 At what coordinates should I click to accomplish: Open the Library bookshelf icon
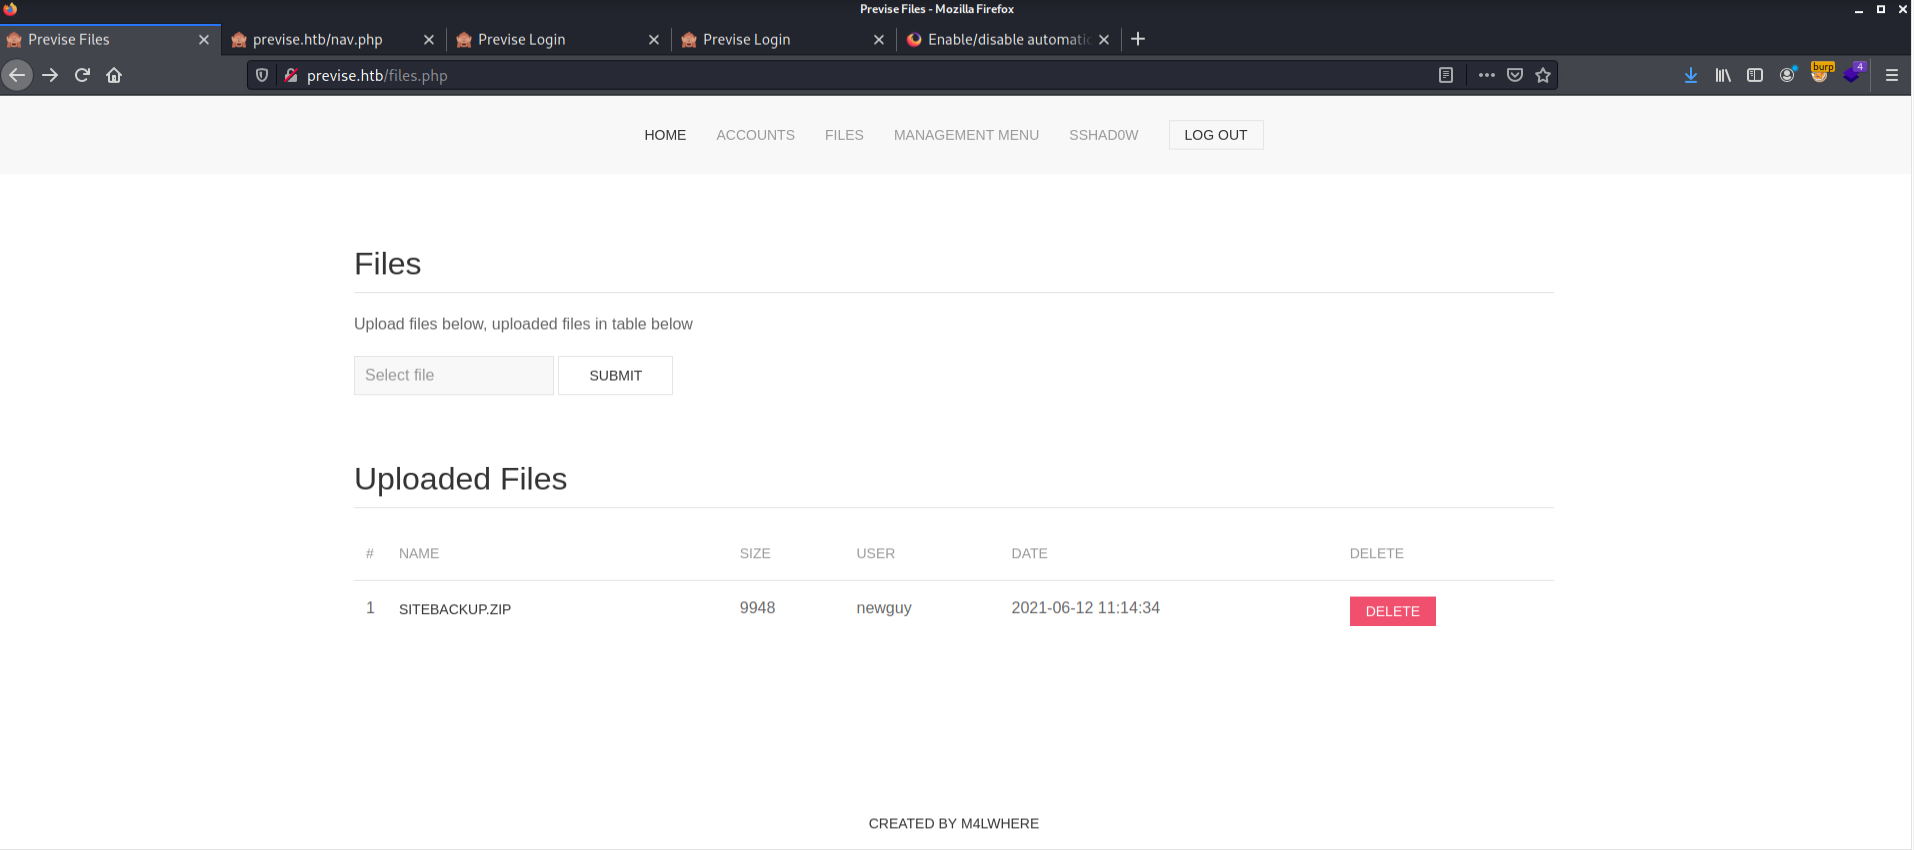coord(1722,75)
